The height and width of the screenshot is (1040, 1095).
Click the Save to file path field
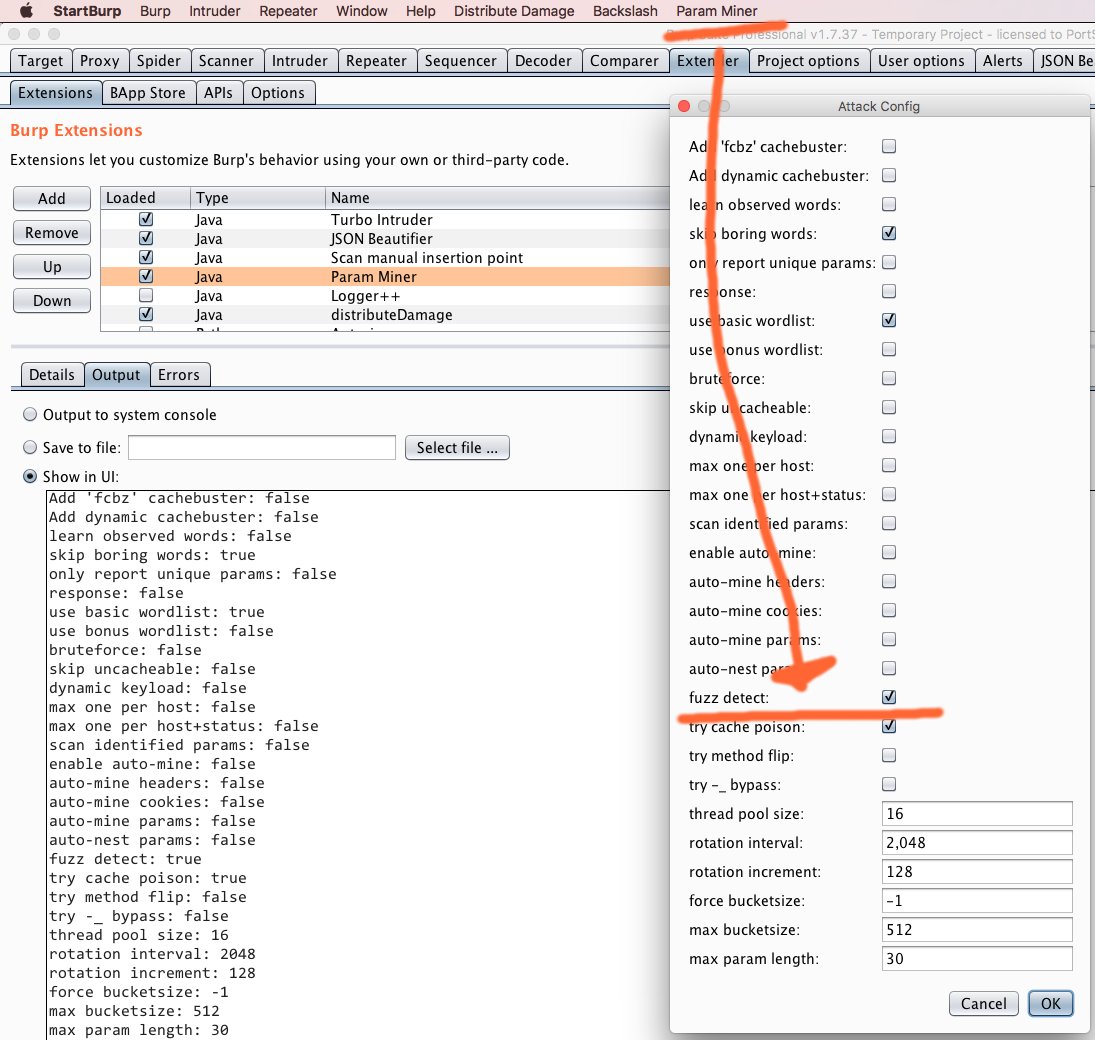click(262, 448)
